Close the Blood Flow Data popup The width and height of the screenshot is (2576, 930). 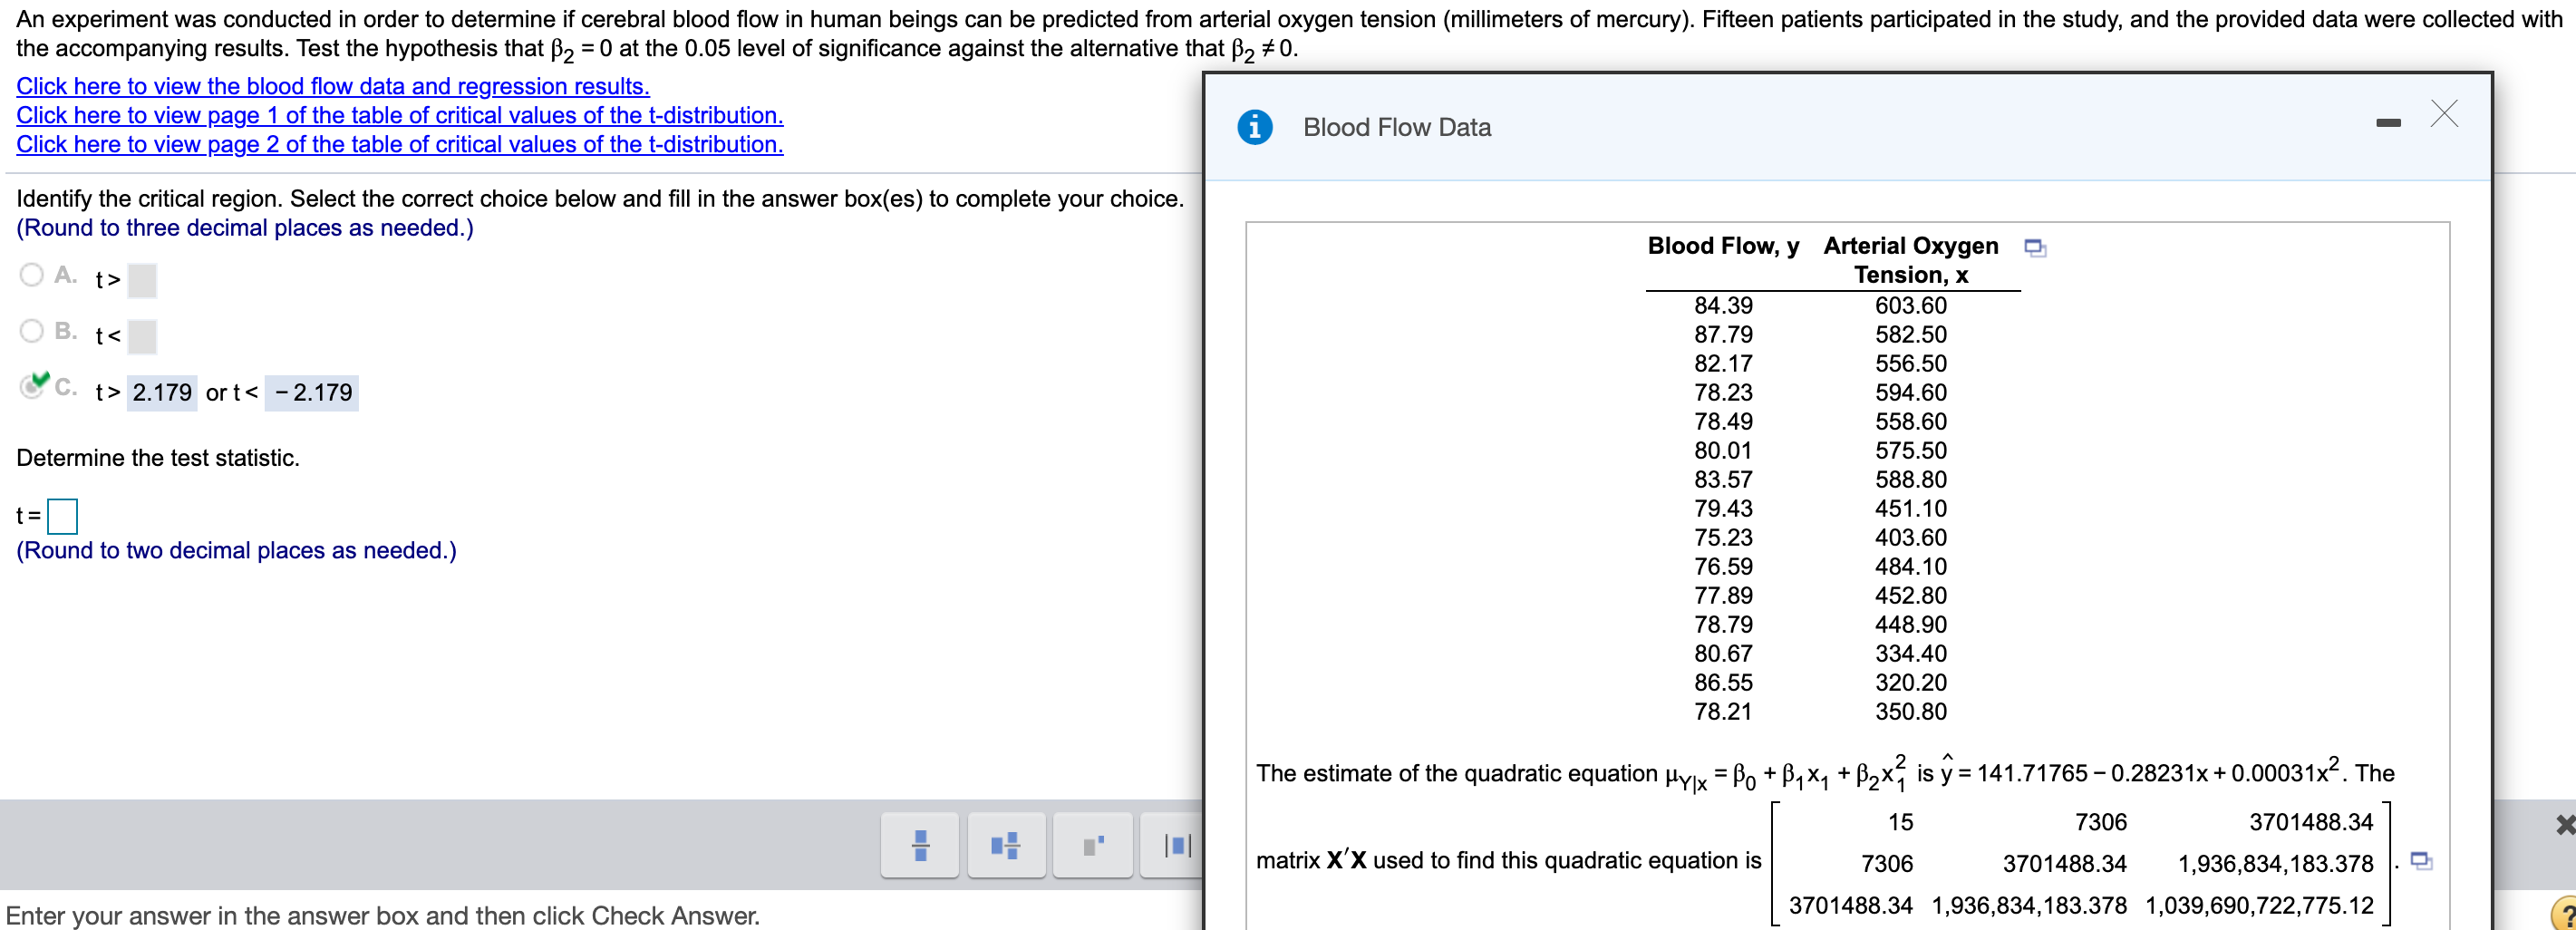[2444, 114]
